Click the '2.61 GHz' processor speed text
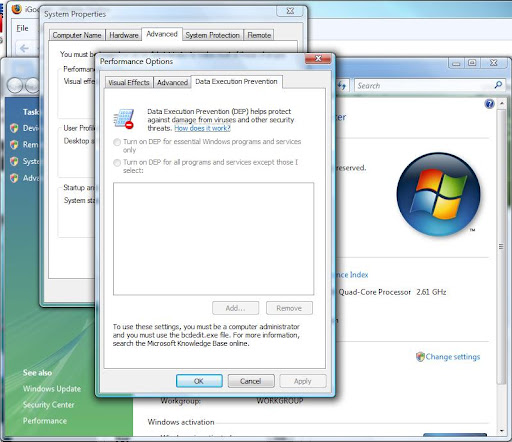This screenshot has width=512, height=442. pyautogui.click(x=431, y=292)
